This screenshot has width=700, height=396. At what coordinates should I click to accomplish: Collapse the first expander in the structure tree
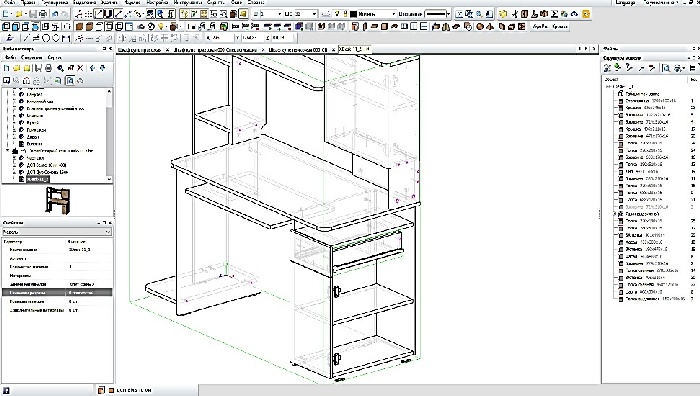(608, 87)
